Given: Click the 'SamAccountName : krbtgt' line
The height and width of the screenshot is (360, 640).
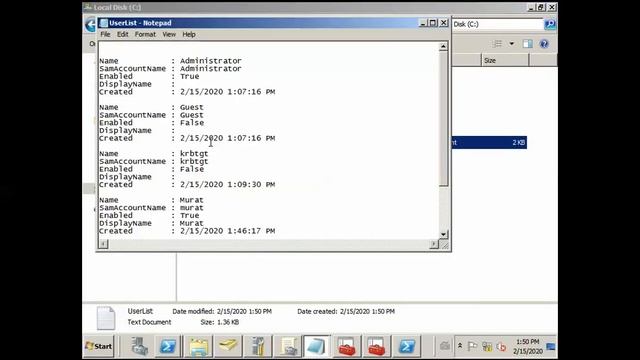Looking at the screenshot, I should click(x=153, y=161).
